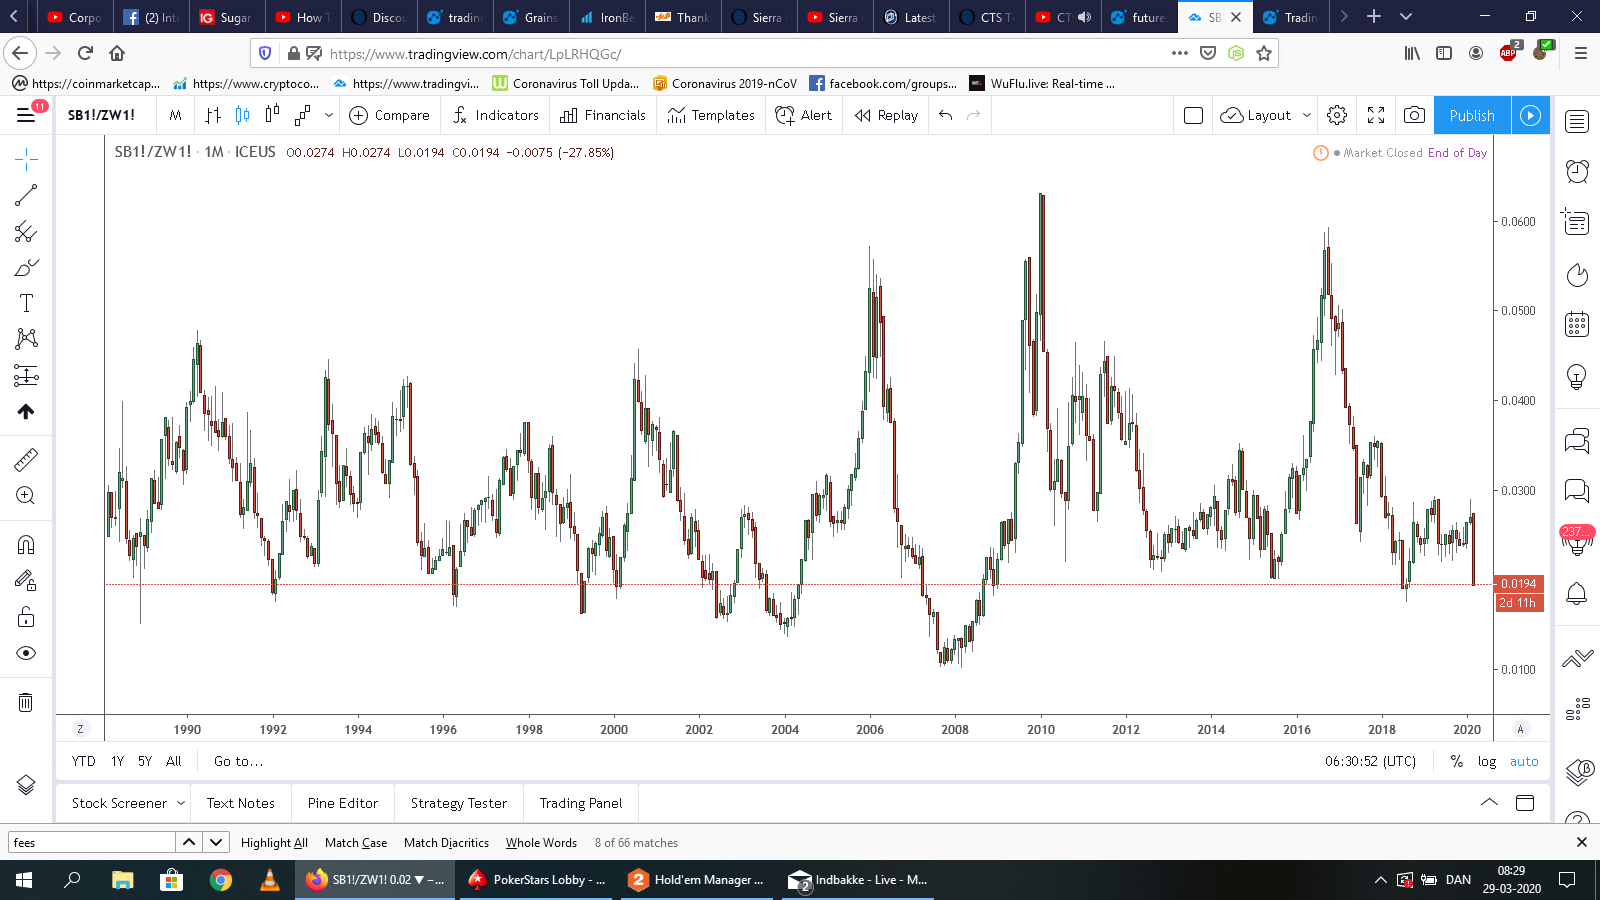Open the select layout square icon
The width and height of the screenshot is (1600, 900).
click(x=1193, y=116)
